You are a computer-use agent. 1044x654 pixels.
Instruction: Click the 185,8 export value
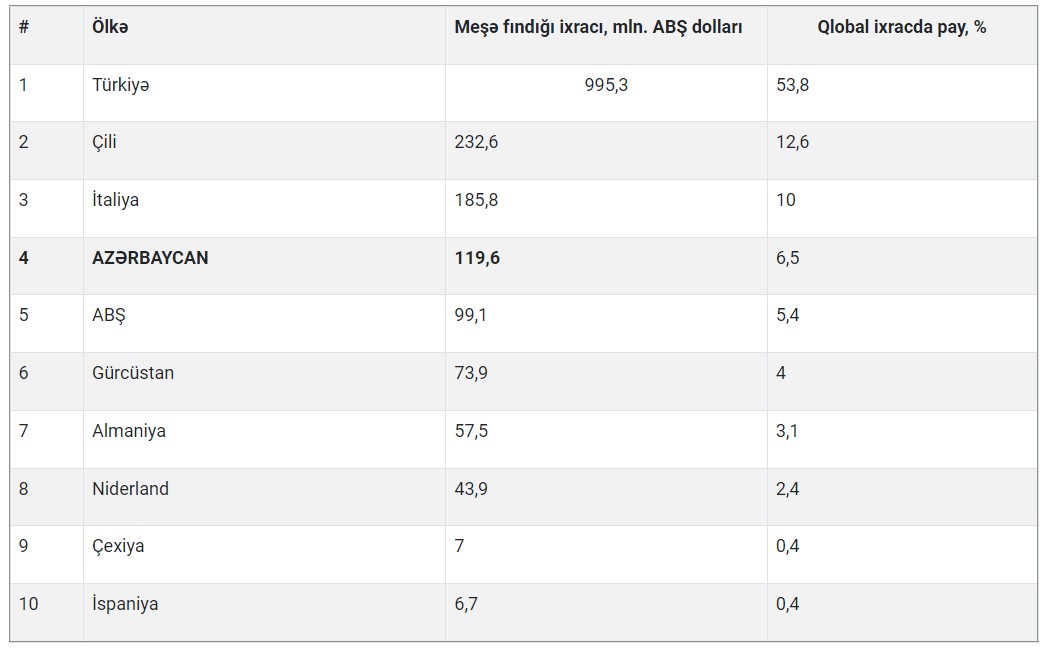coord(476,200)
